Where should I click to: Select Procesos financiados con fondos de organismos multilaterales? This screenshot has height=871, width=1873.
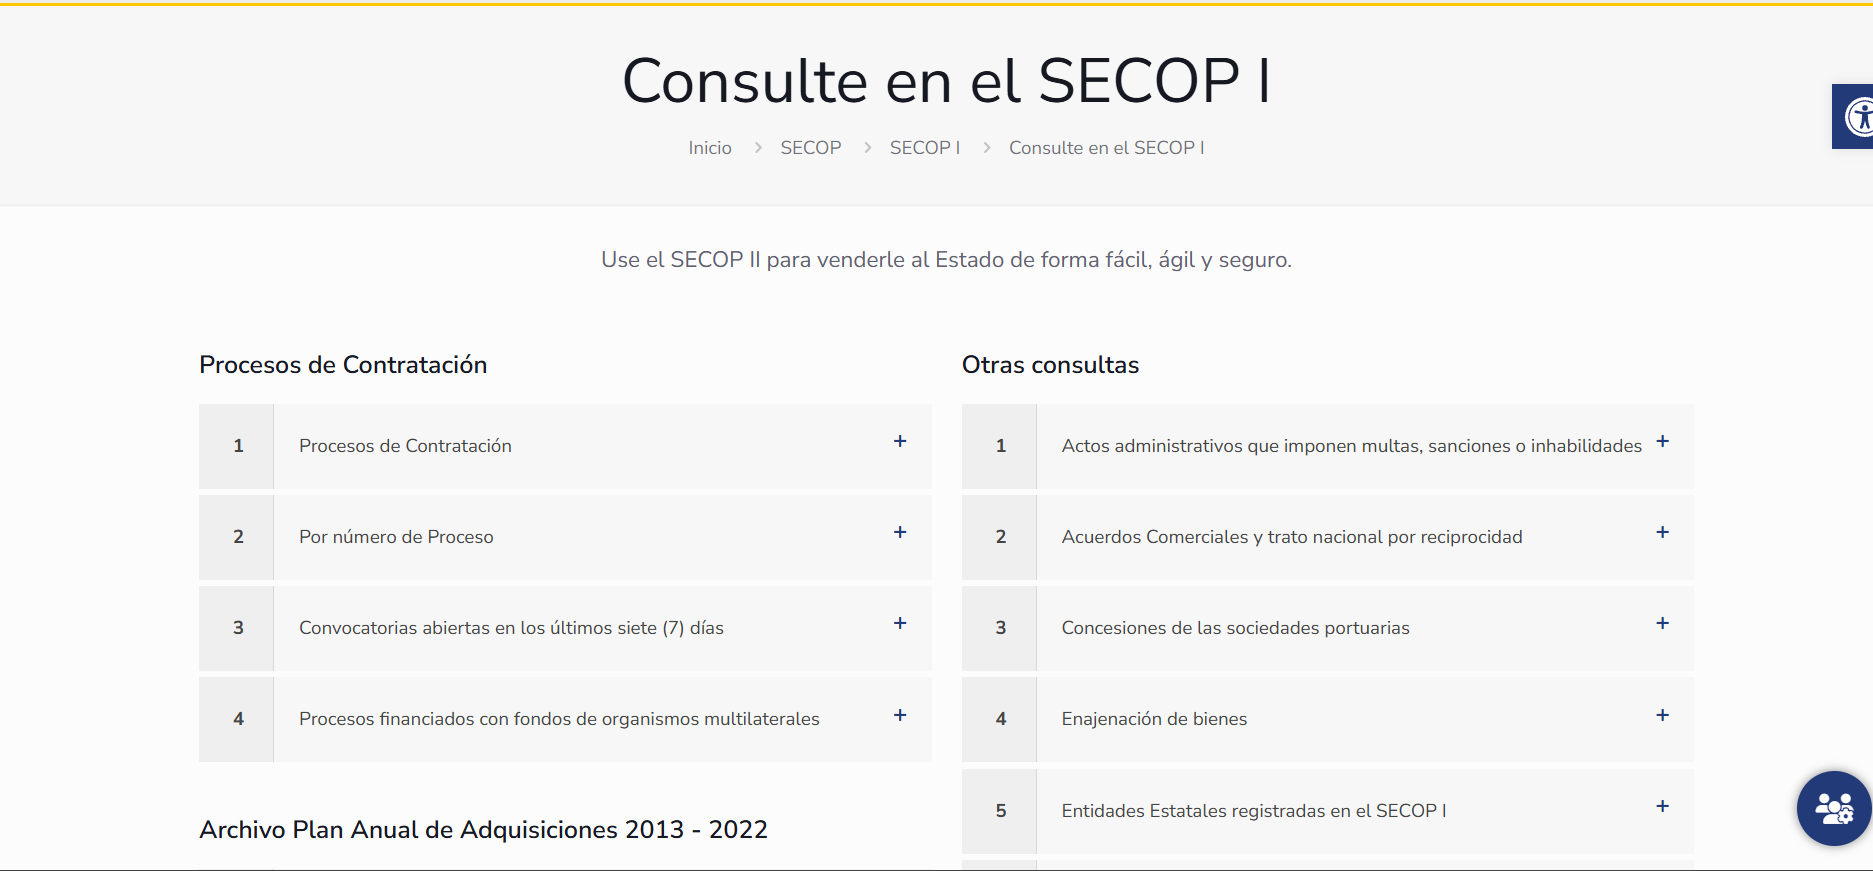coord(559,719)
